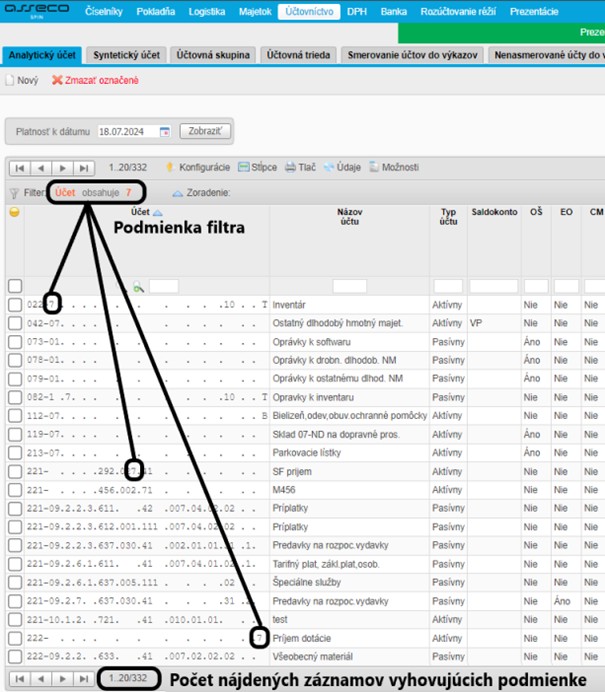This screenshot has height=692, width=605.
Task: Go to the next page in top pager
Action: 62,168
